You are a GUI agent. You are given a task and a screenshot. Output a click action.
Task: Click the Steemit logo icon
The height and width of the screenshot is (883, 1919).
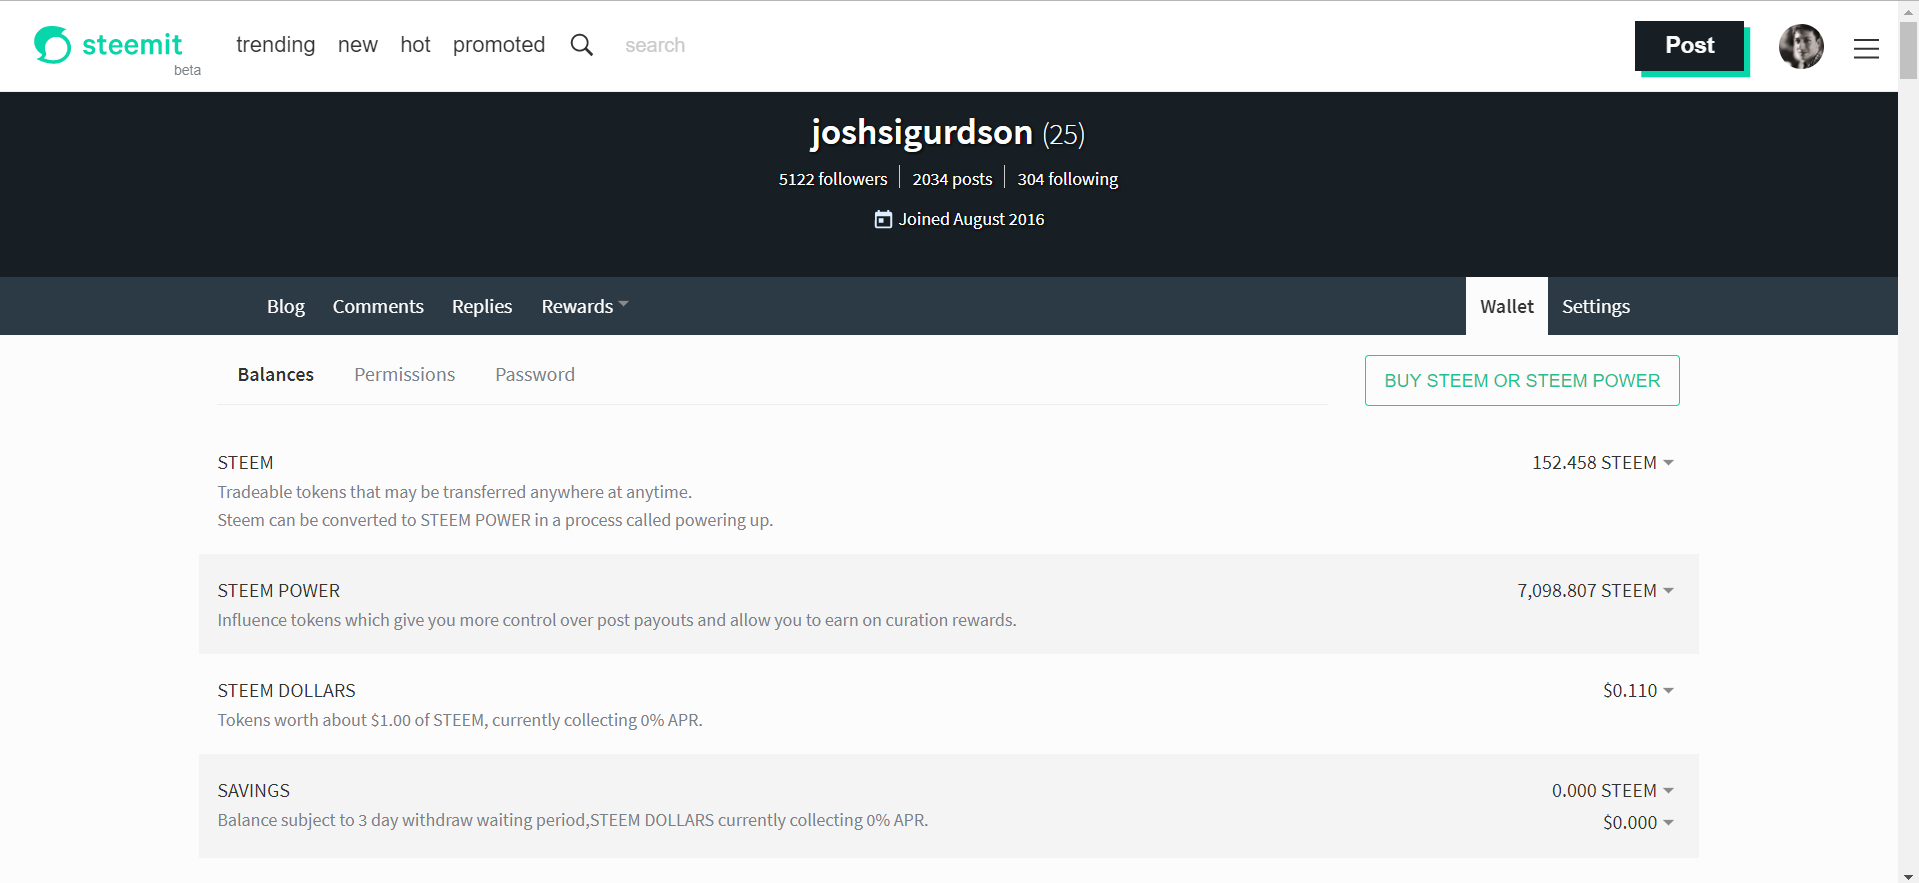53,45
